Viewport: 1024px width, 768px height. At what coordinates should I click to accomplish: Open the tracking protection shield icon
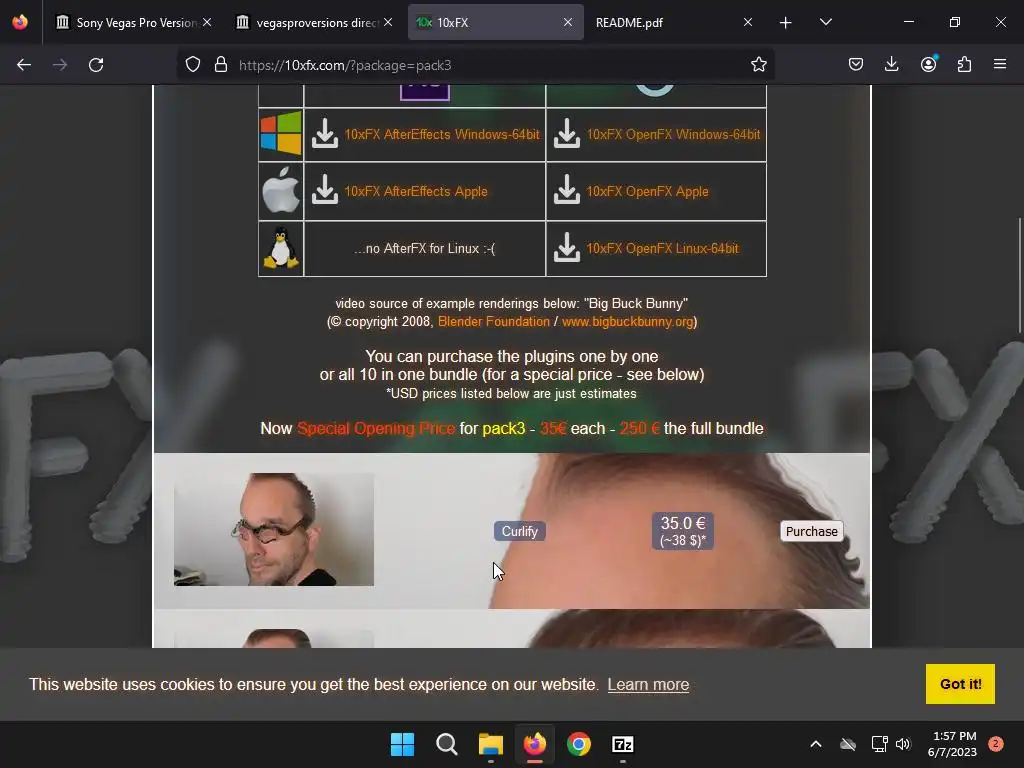pos(193,65)
